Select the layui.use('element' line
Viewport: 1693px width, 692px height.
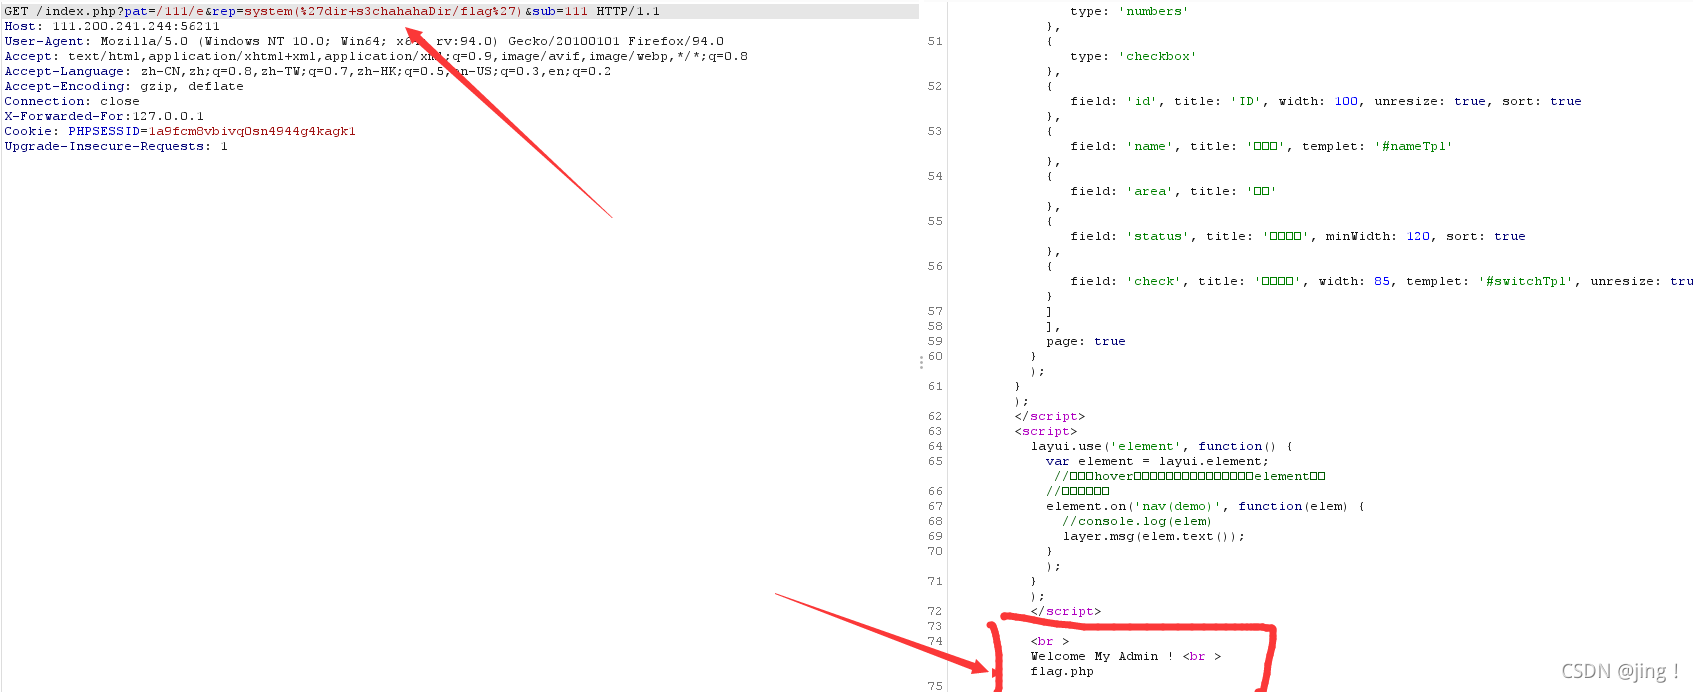coord(1162,446)
